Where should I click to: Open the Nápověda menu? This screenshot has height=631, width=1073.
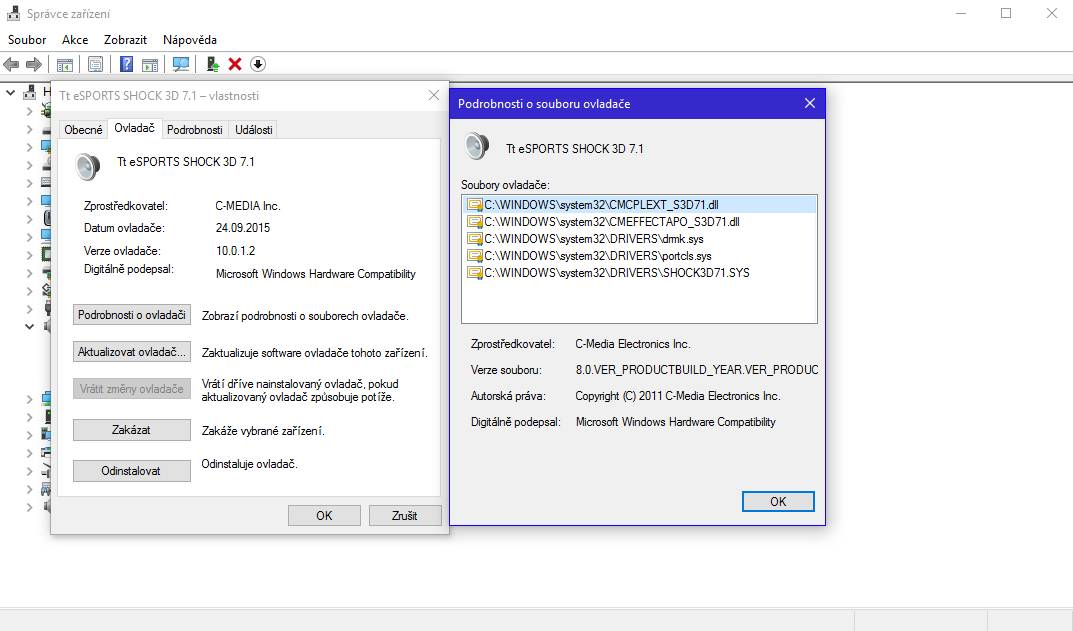(190, 40)
